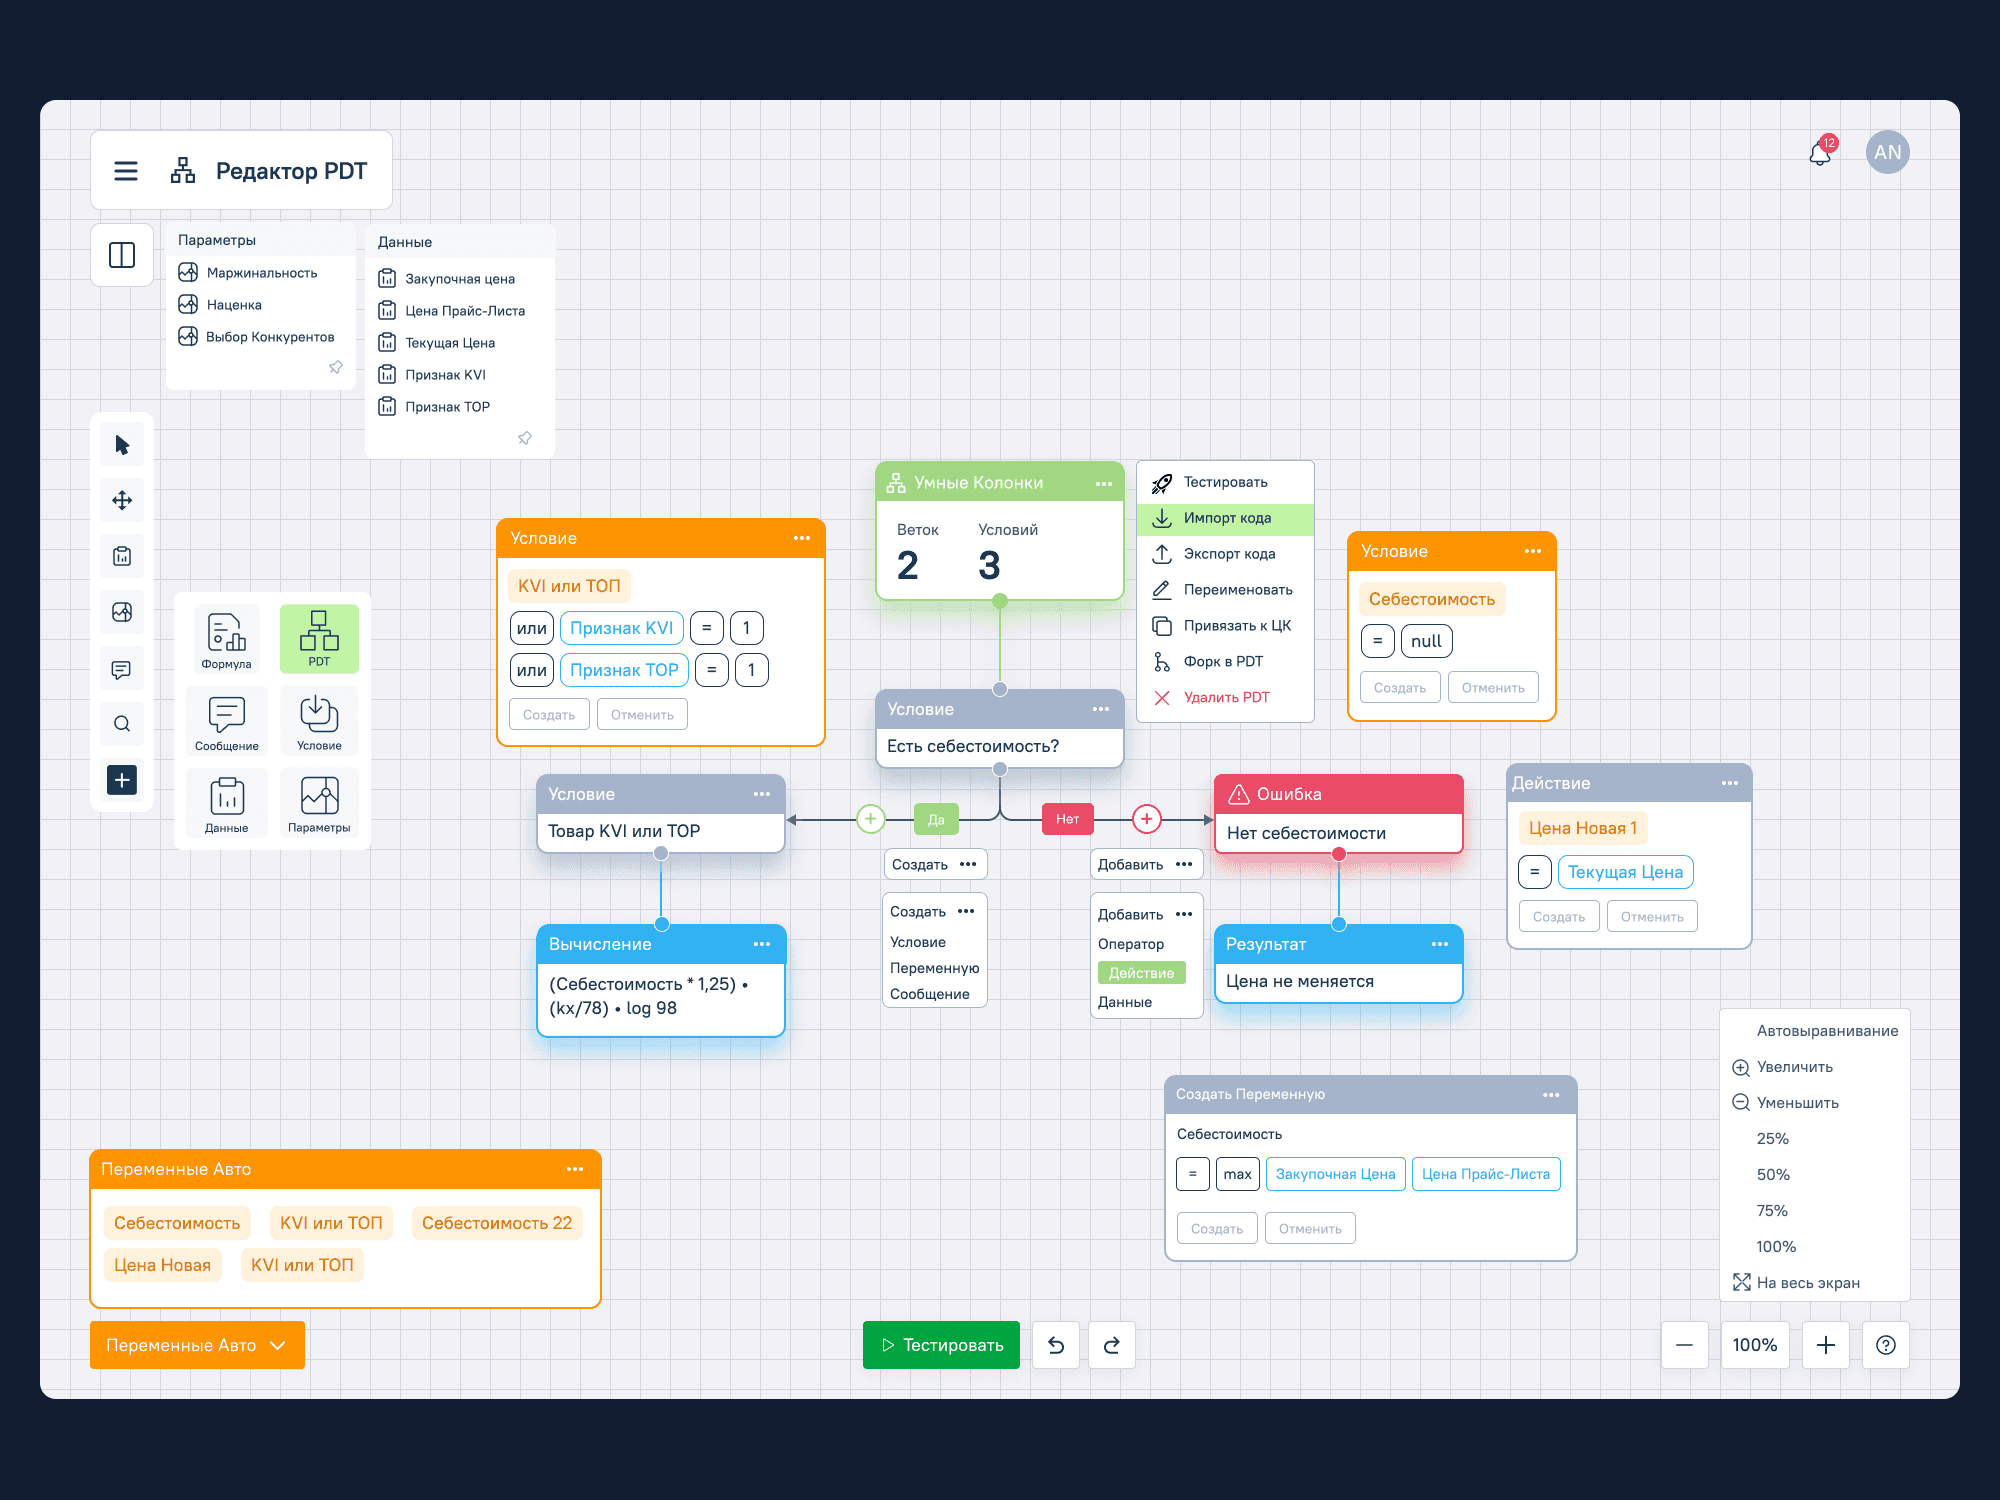
Task: Open the notifications bell icon
Action: pos(1820,153)
